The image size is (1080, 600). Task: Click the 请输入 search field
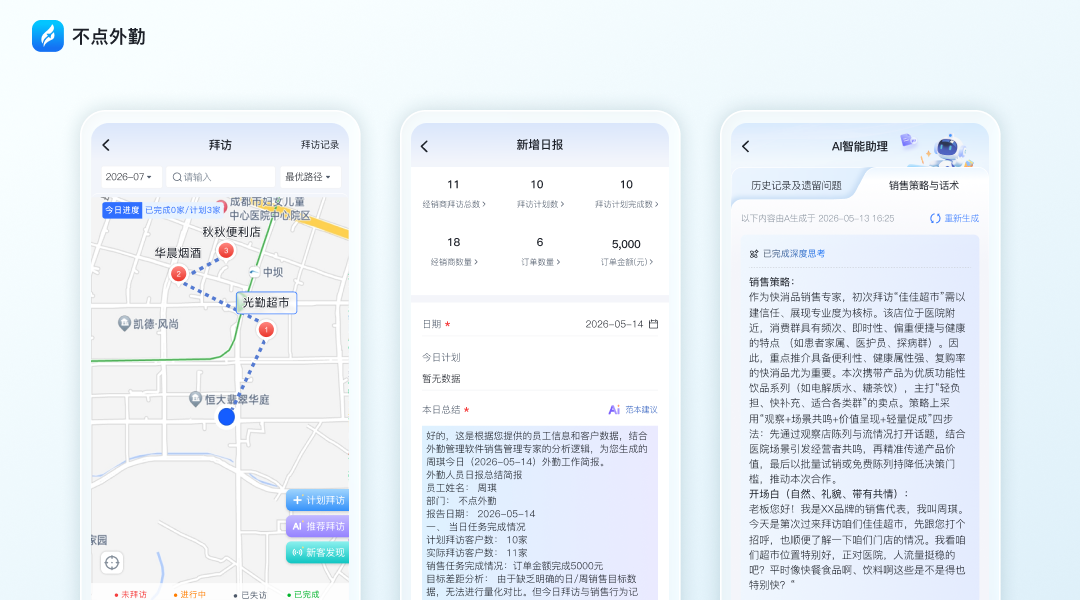tap(220, 177)
